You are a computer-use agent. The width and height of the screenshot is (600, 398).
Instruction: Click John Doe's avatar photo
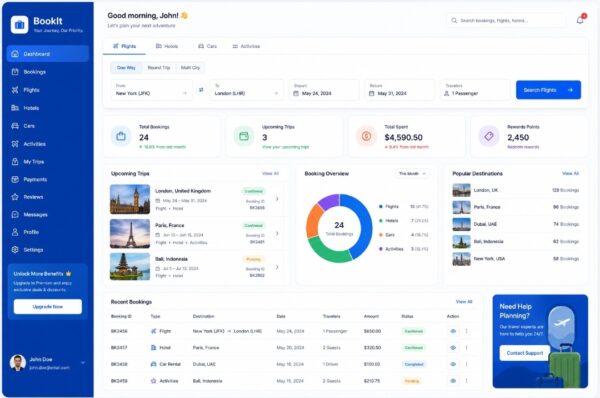click(x=18, y=363)
